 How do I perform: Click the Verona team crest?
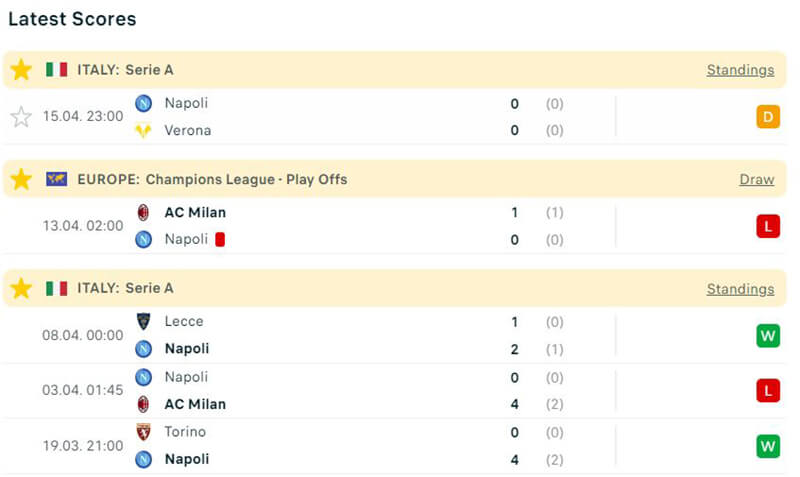(x=144, y=130)
